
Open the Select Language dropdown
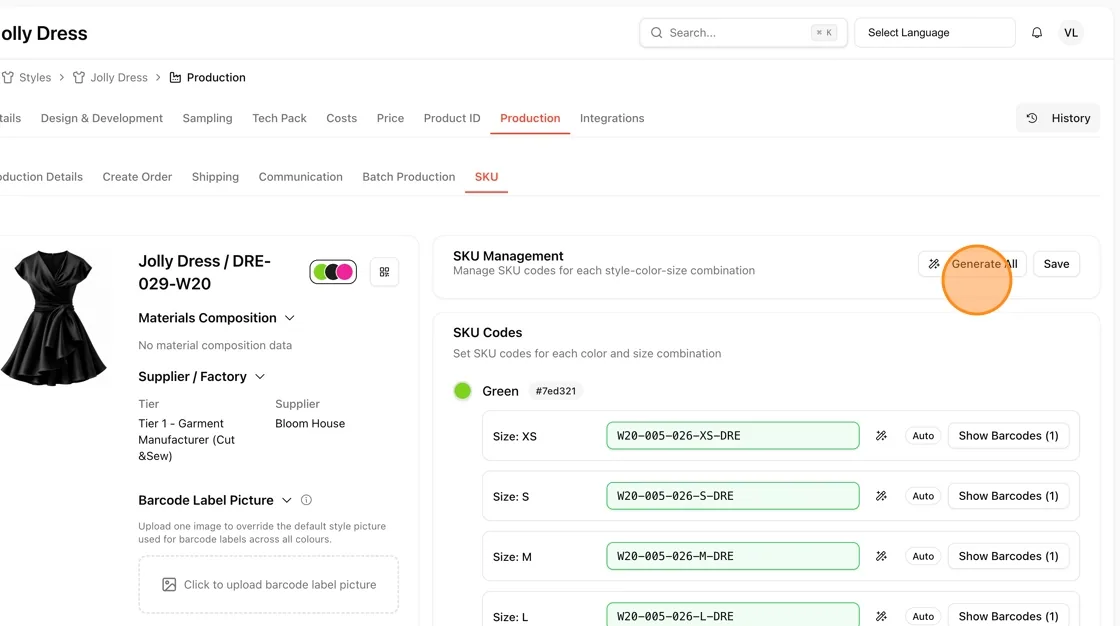934,33
